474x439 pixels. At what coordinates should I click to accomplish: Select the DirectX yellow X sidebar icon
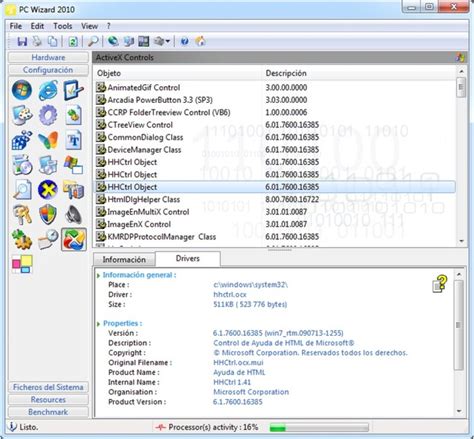(48, 190)
